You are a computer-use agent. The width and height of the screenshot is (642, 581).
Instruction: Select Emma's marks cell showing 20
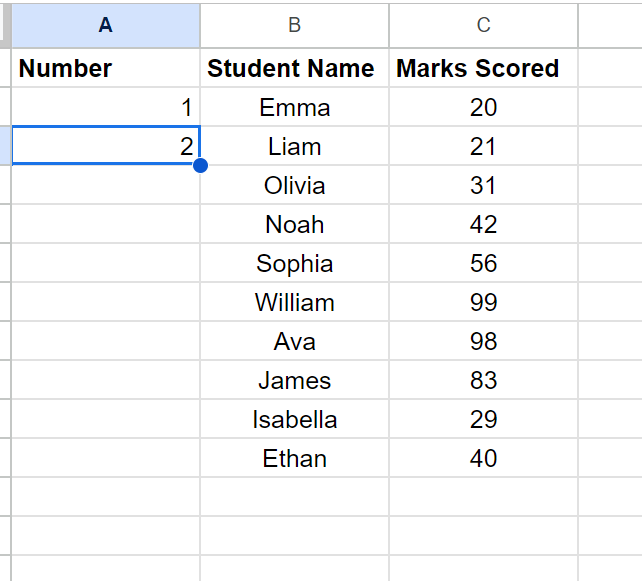[483, 108]
